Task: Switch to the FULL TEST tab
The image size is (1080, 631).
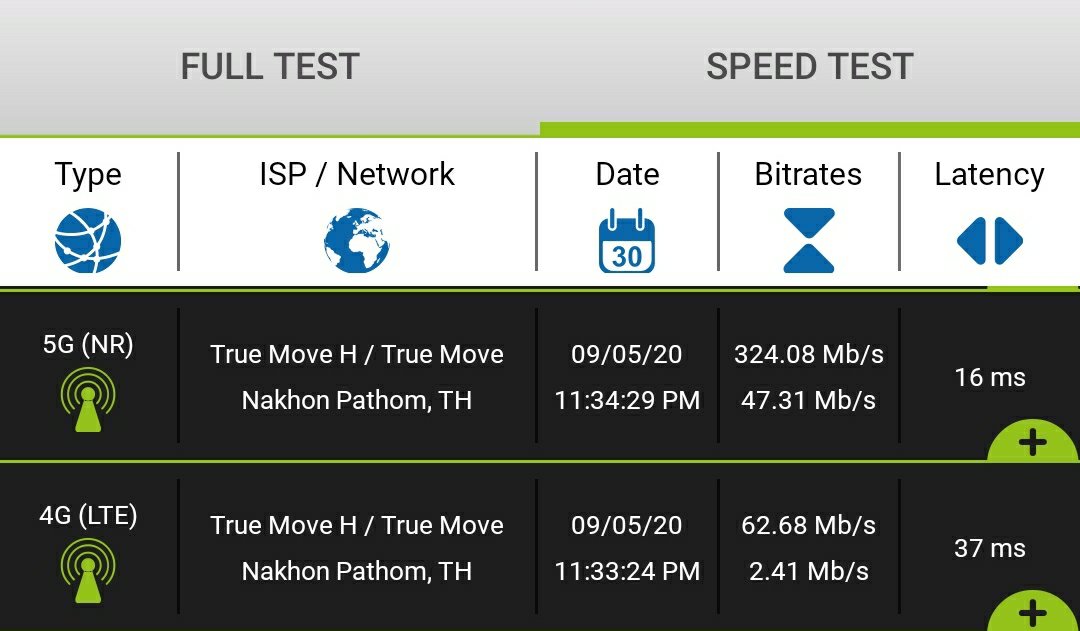Action: click(x=270, y=67)
